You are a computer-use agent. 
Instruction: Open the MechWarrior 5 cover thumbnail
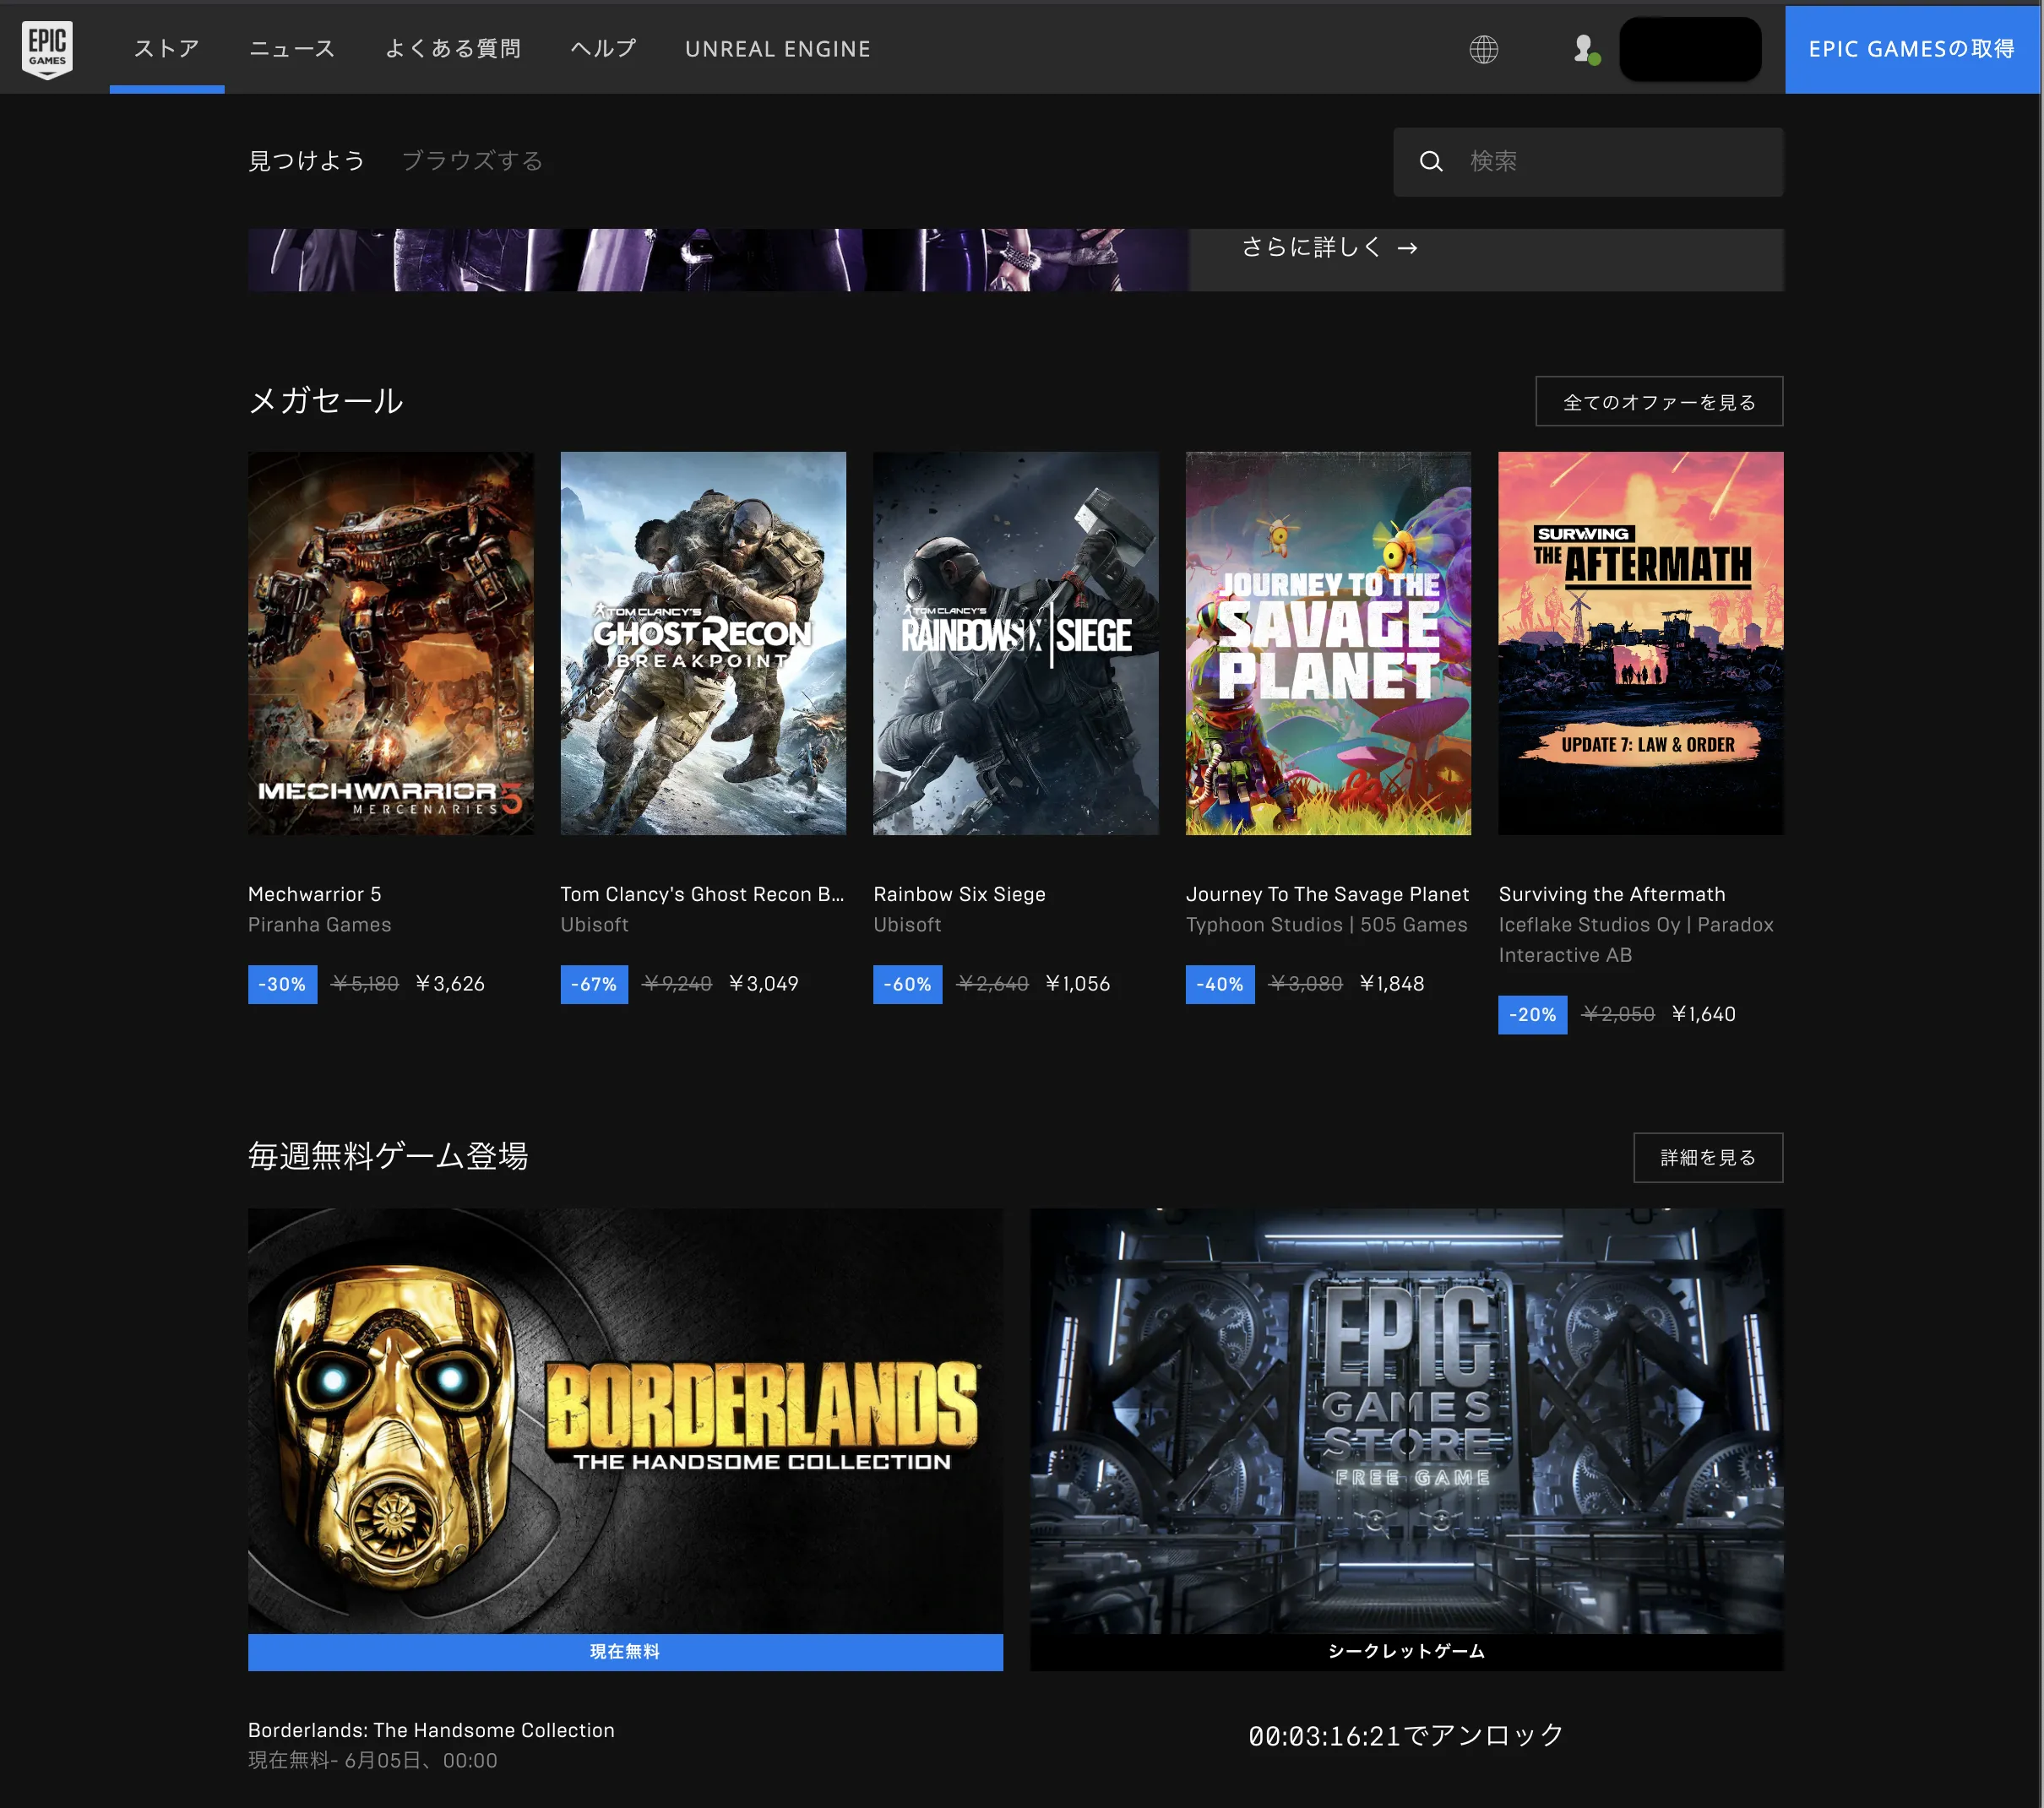tap(390, 643)
